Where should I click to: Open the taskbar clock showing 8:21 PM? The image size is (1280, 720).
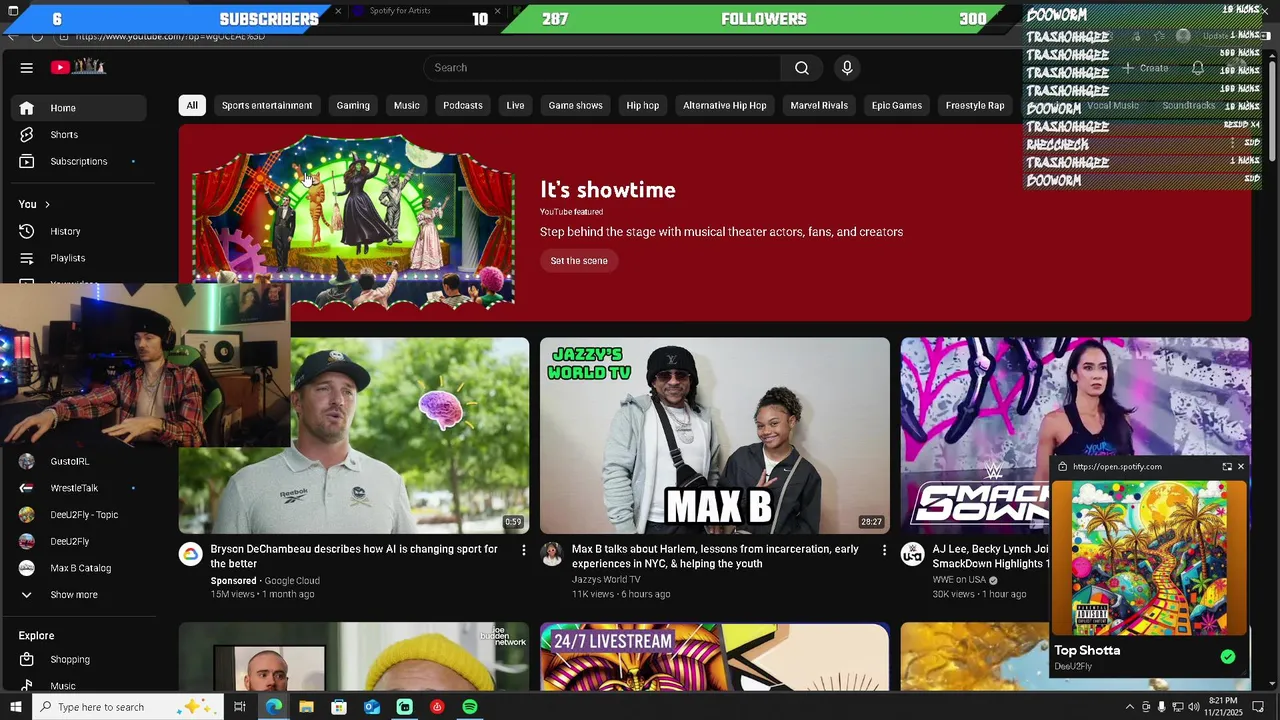(1223, 707)
